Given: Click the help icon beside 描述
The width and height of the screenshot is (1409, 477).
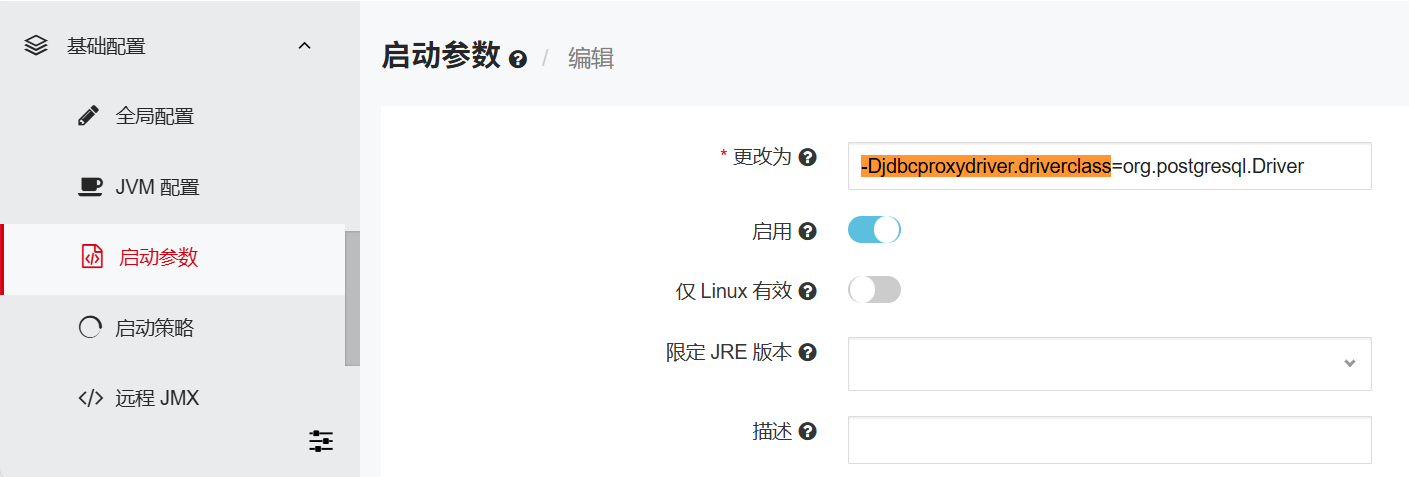Looking at the screenshot, I should (808, 431).
